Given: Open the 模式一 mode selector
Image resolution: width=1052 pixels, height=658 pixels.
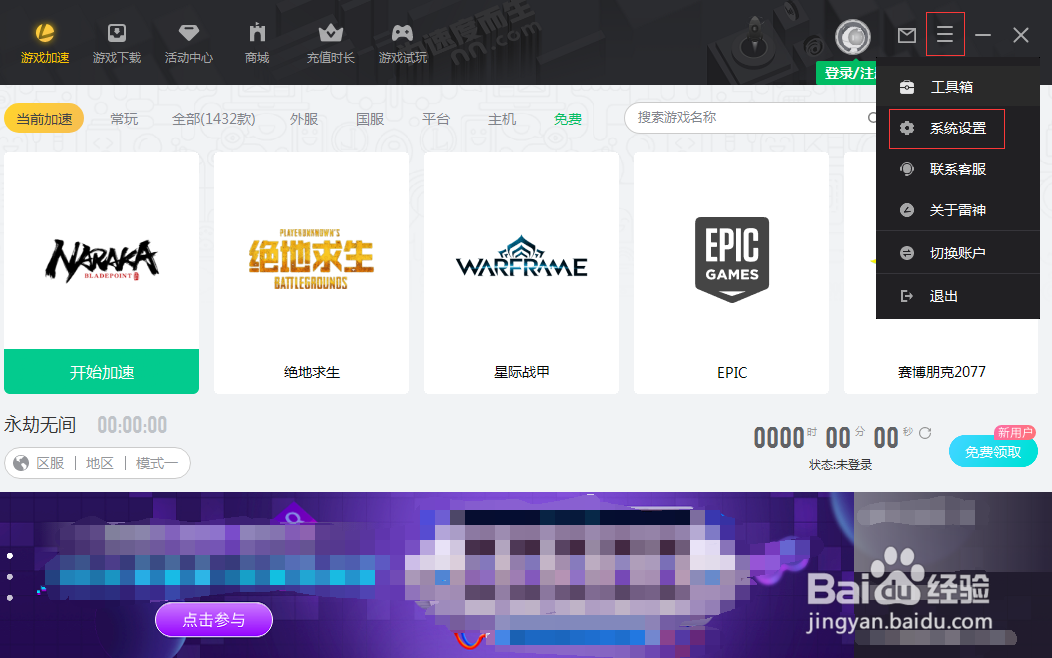Looking at the screenshot, I should pos(157,463).
